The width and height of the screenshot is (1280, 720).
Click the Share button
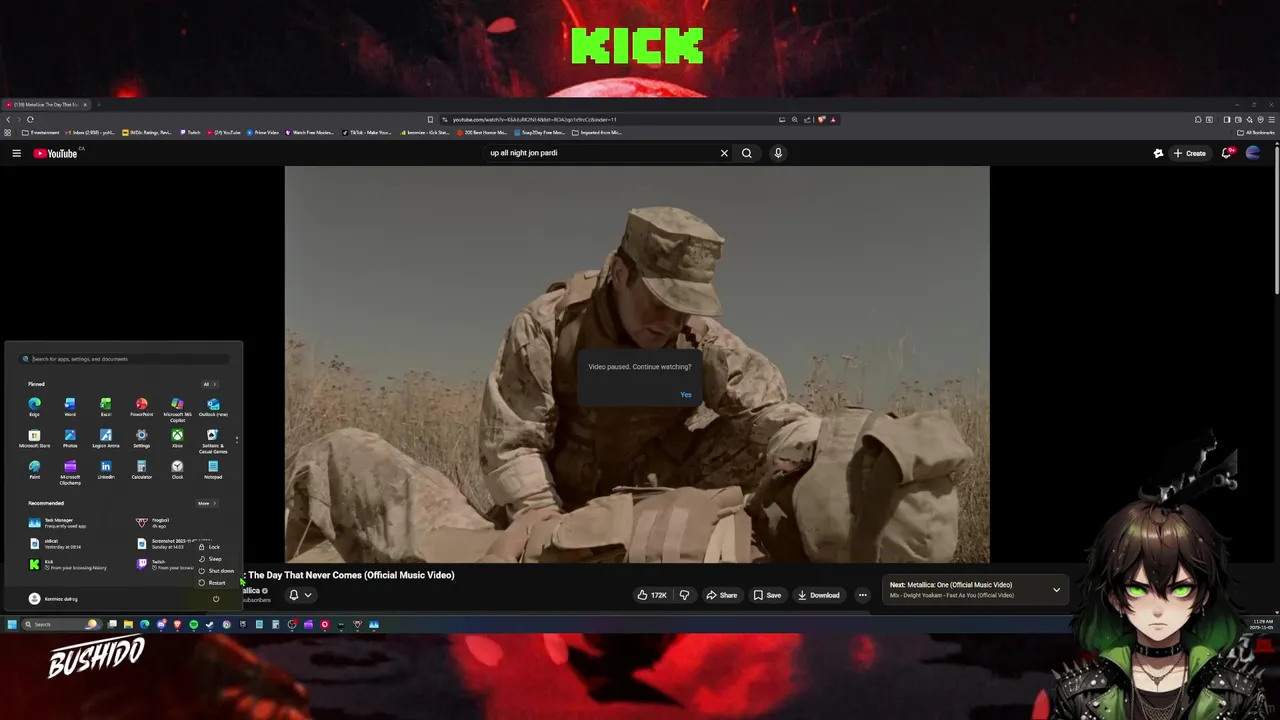[722, 595]
